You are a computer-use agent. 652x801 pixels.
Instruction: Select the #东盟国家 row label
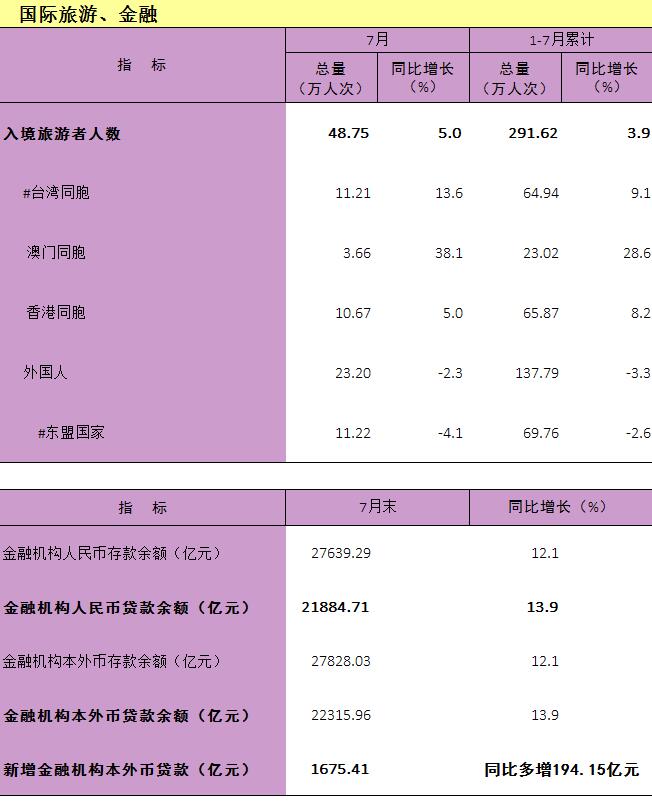click(71, 433)
